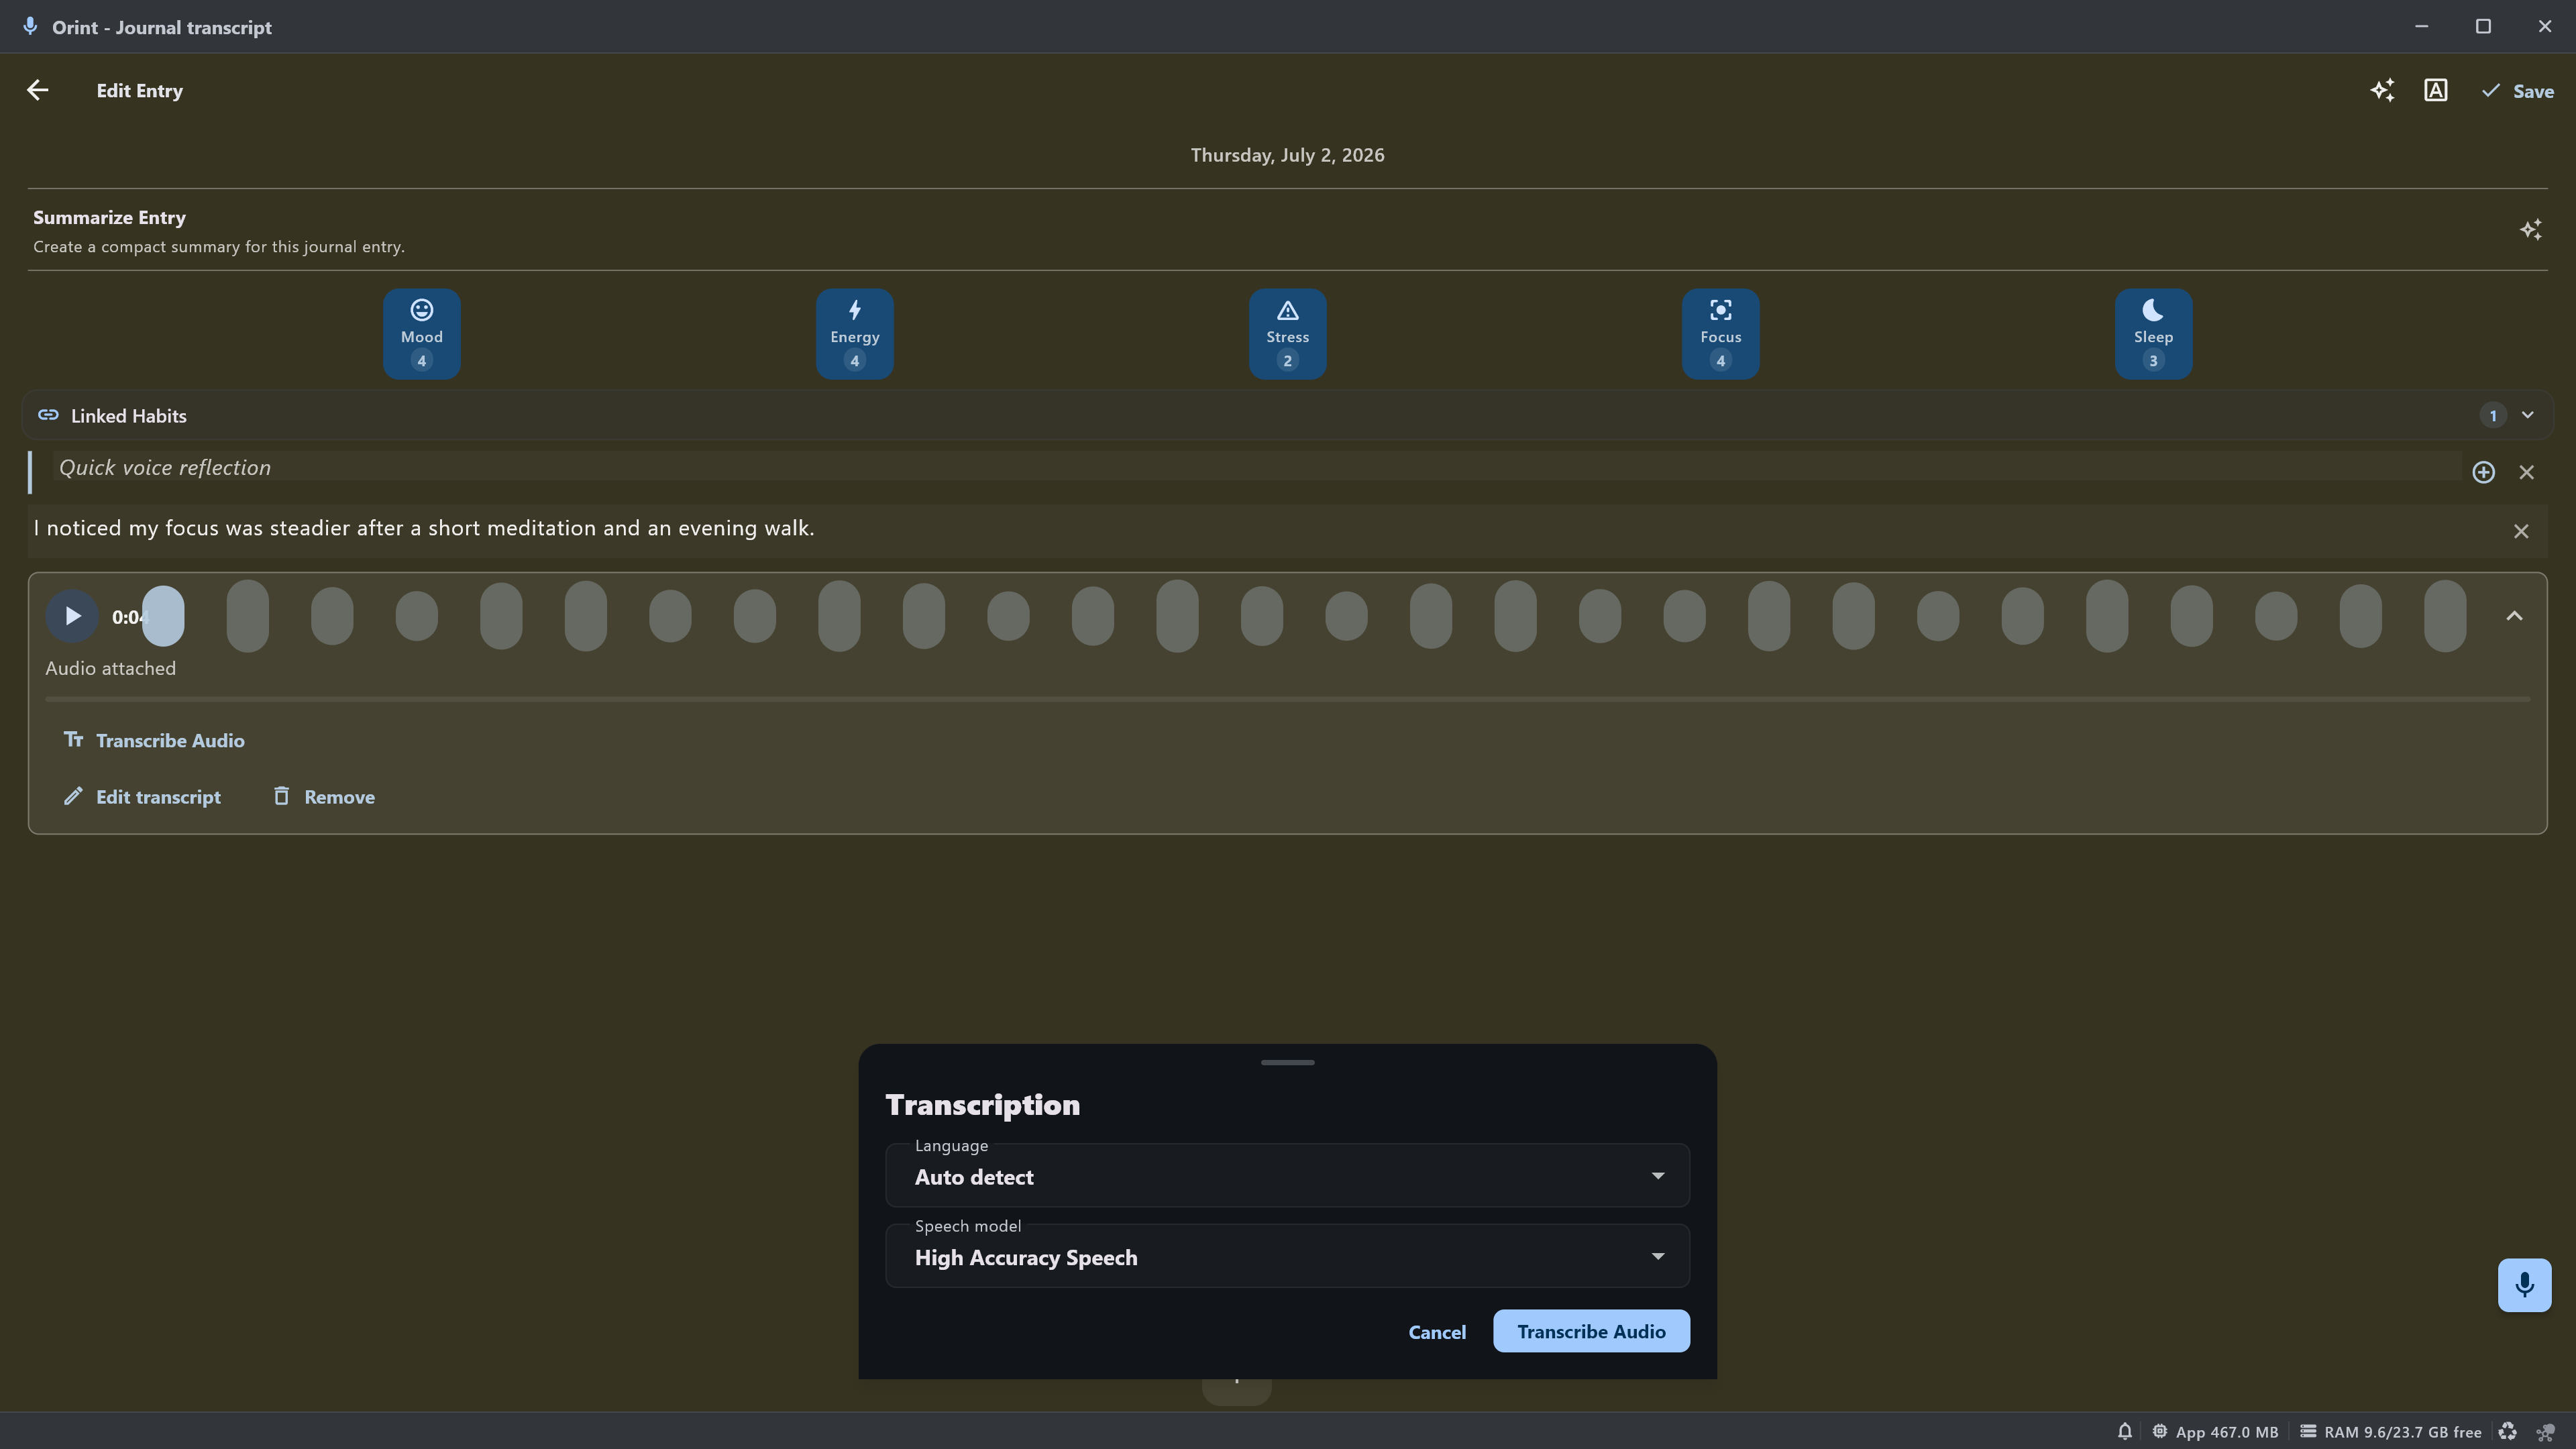Click the Audio attached label

coord(110,668)
